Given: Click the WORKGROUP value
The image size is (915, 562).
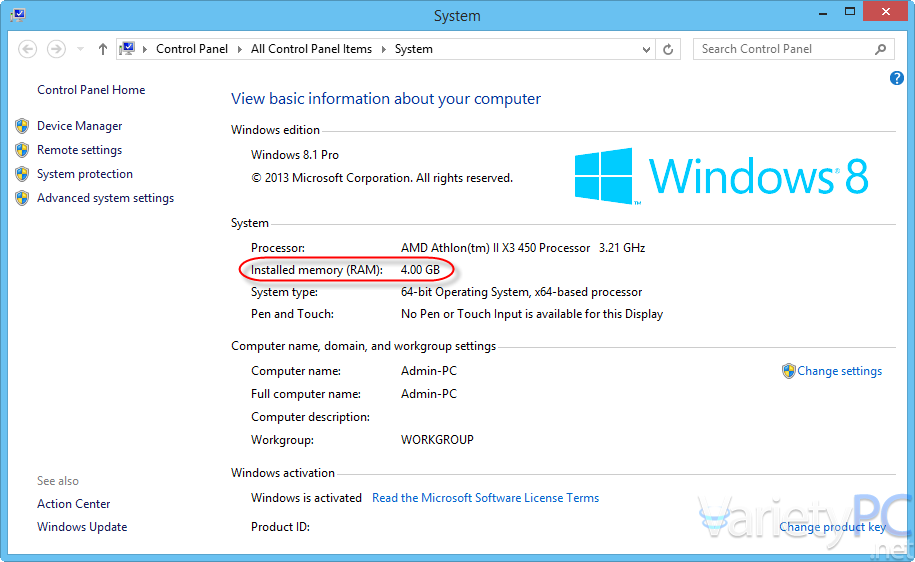Looking at the screenshot, I should pos(437,440).
